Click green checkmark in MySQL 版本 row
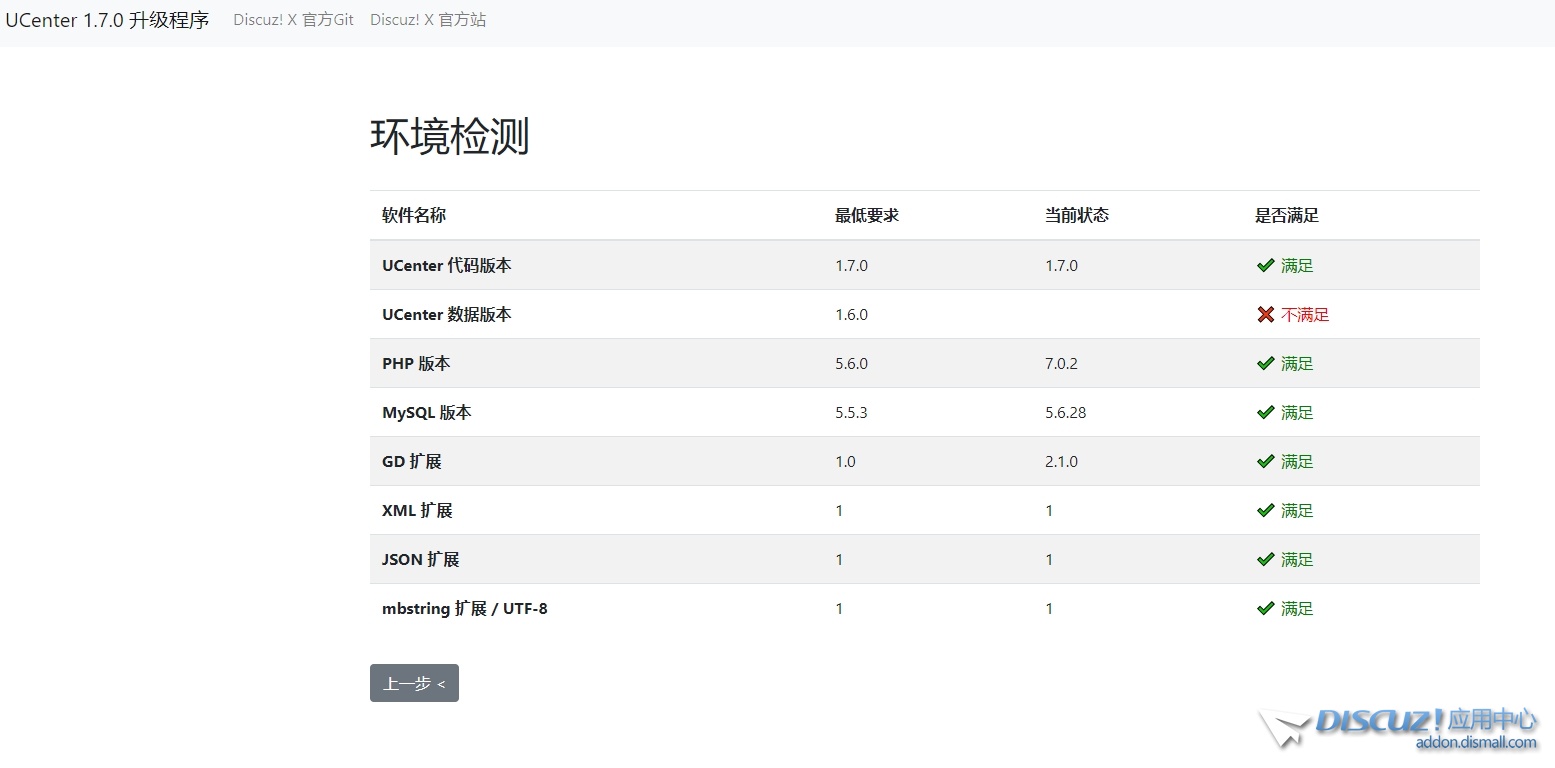 coord(1265,412)
